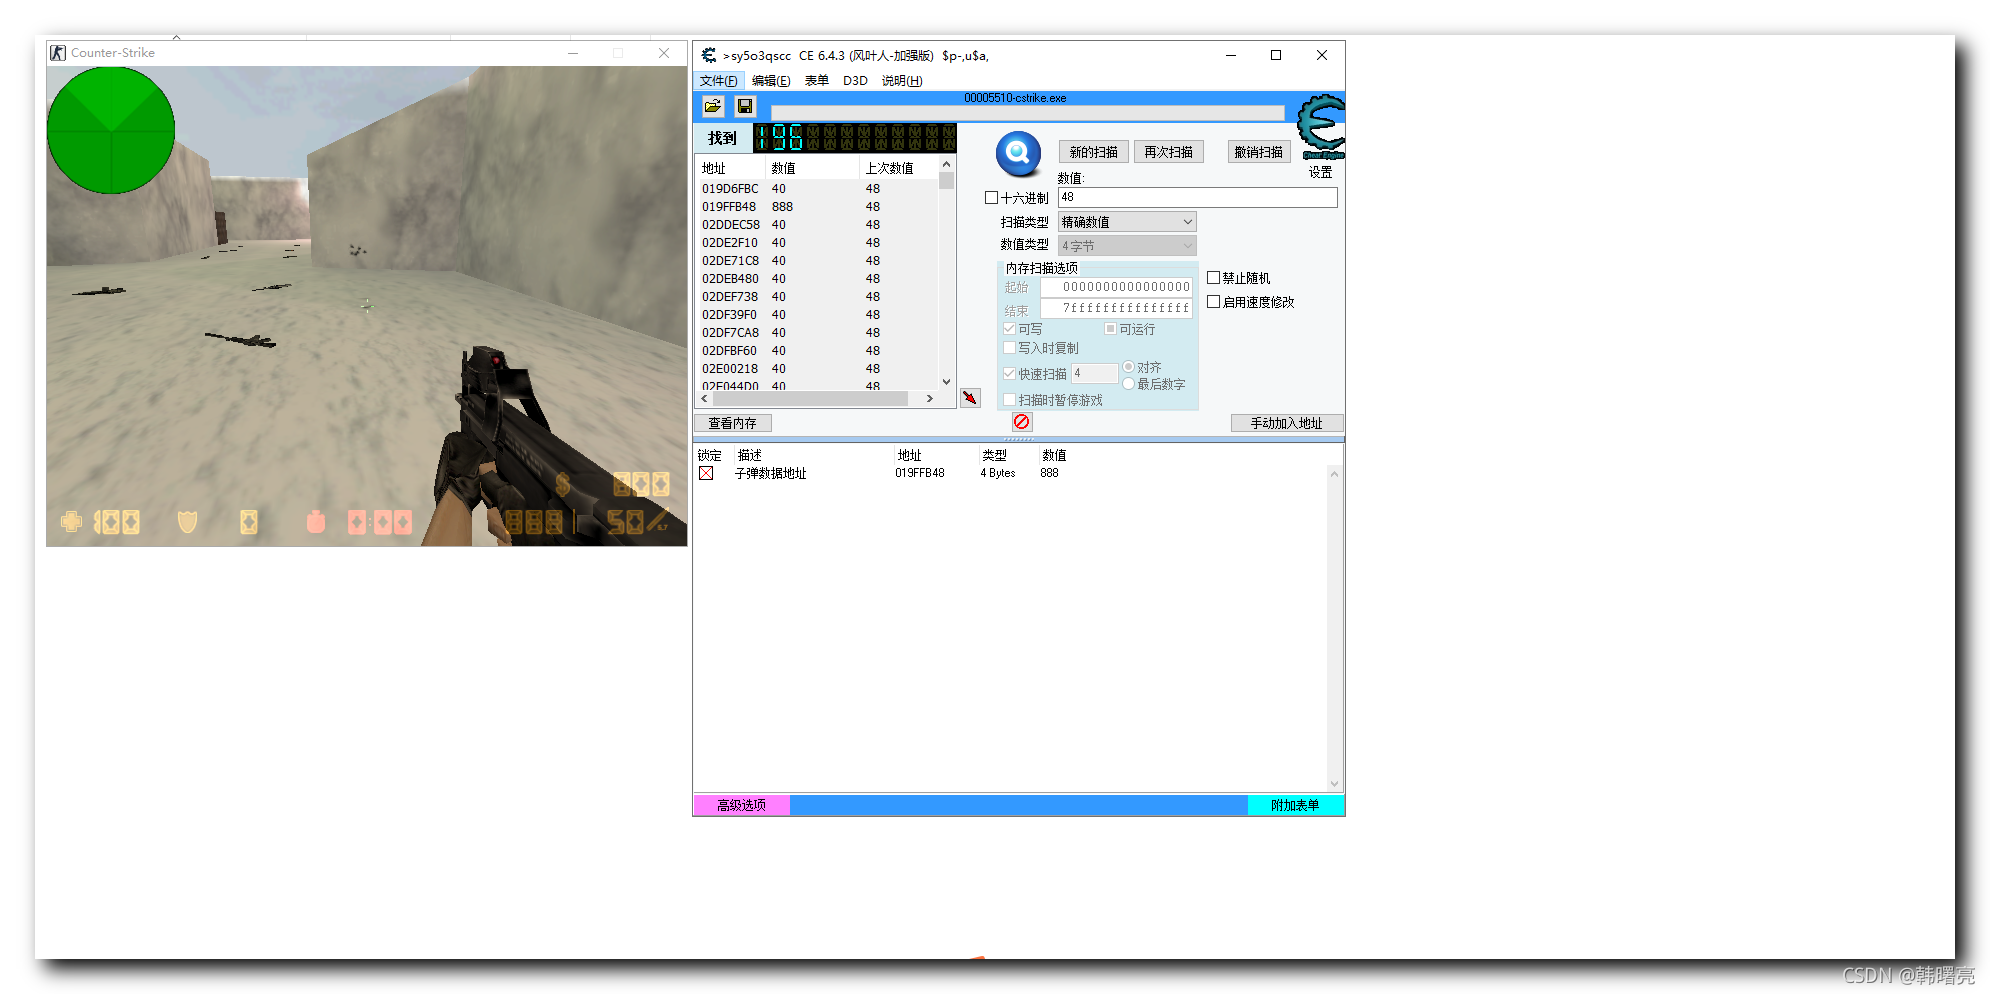The height and width of the screenshot is (994, 1990).
Task: Open settings via the Cheat Engine logo
Action: [1321, 127]
